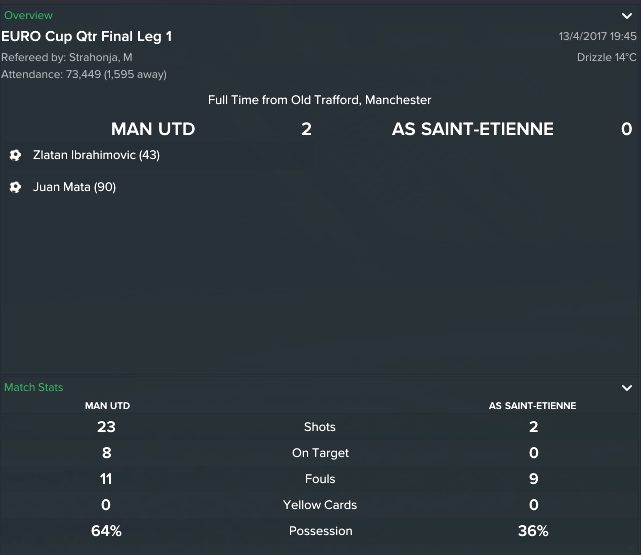The image size is (641, 555).
Task: Open the Overview section header
Action: [x=28, y=16]
